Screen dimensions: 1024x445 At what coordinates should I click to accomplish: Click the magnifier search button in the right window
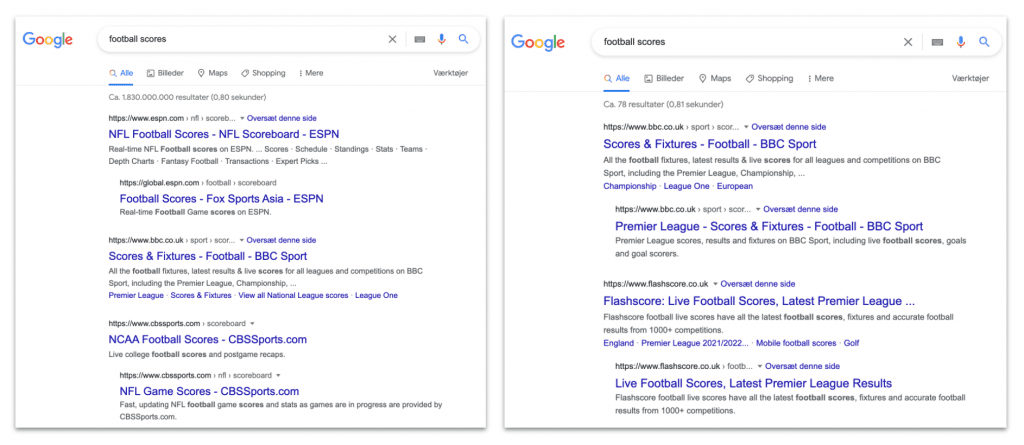pyautogui.click(x=984, y=42)
